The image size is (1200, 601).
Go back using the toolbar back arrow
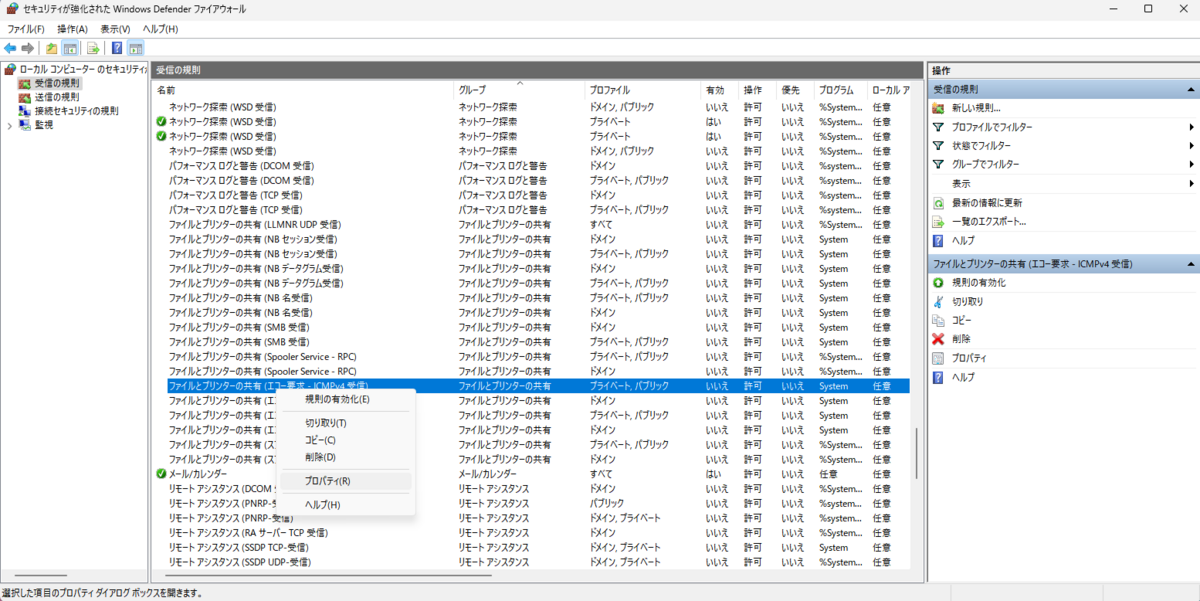[x=10, y=48]
